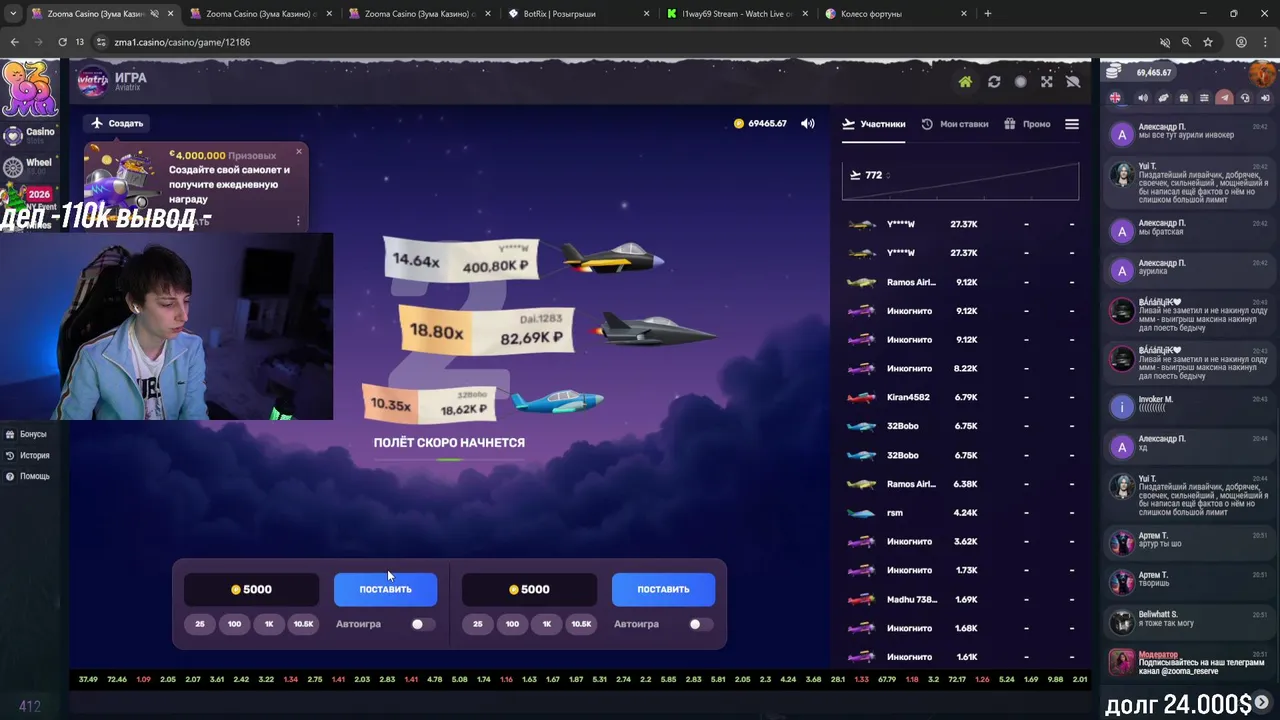1280x720 pixels.
Task: Open Casino Slots in left sidebar
Action: pos(29,135)
